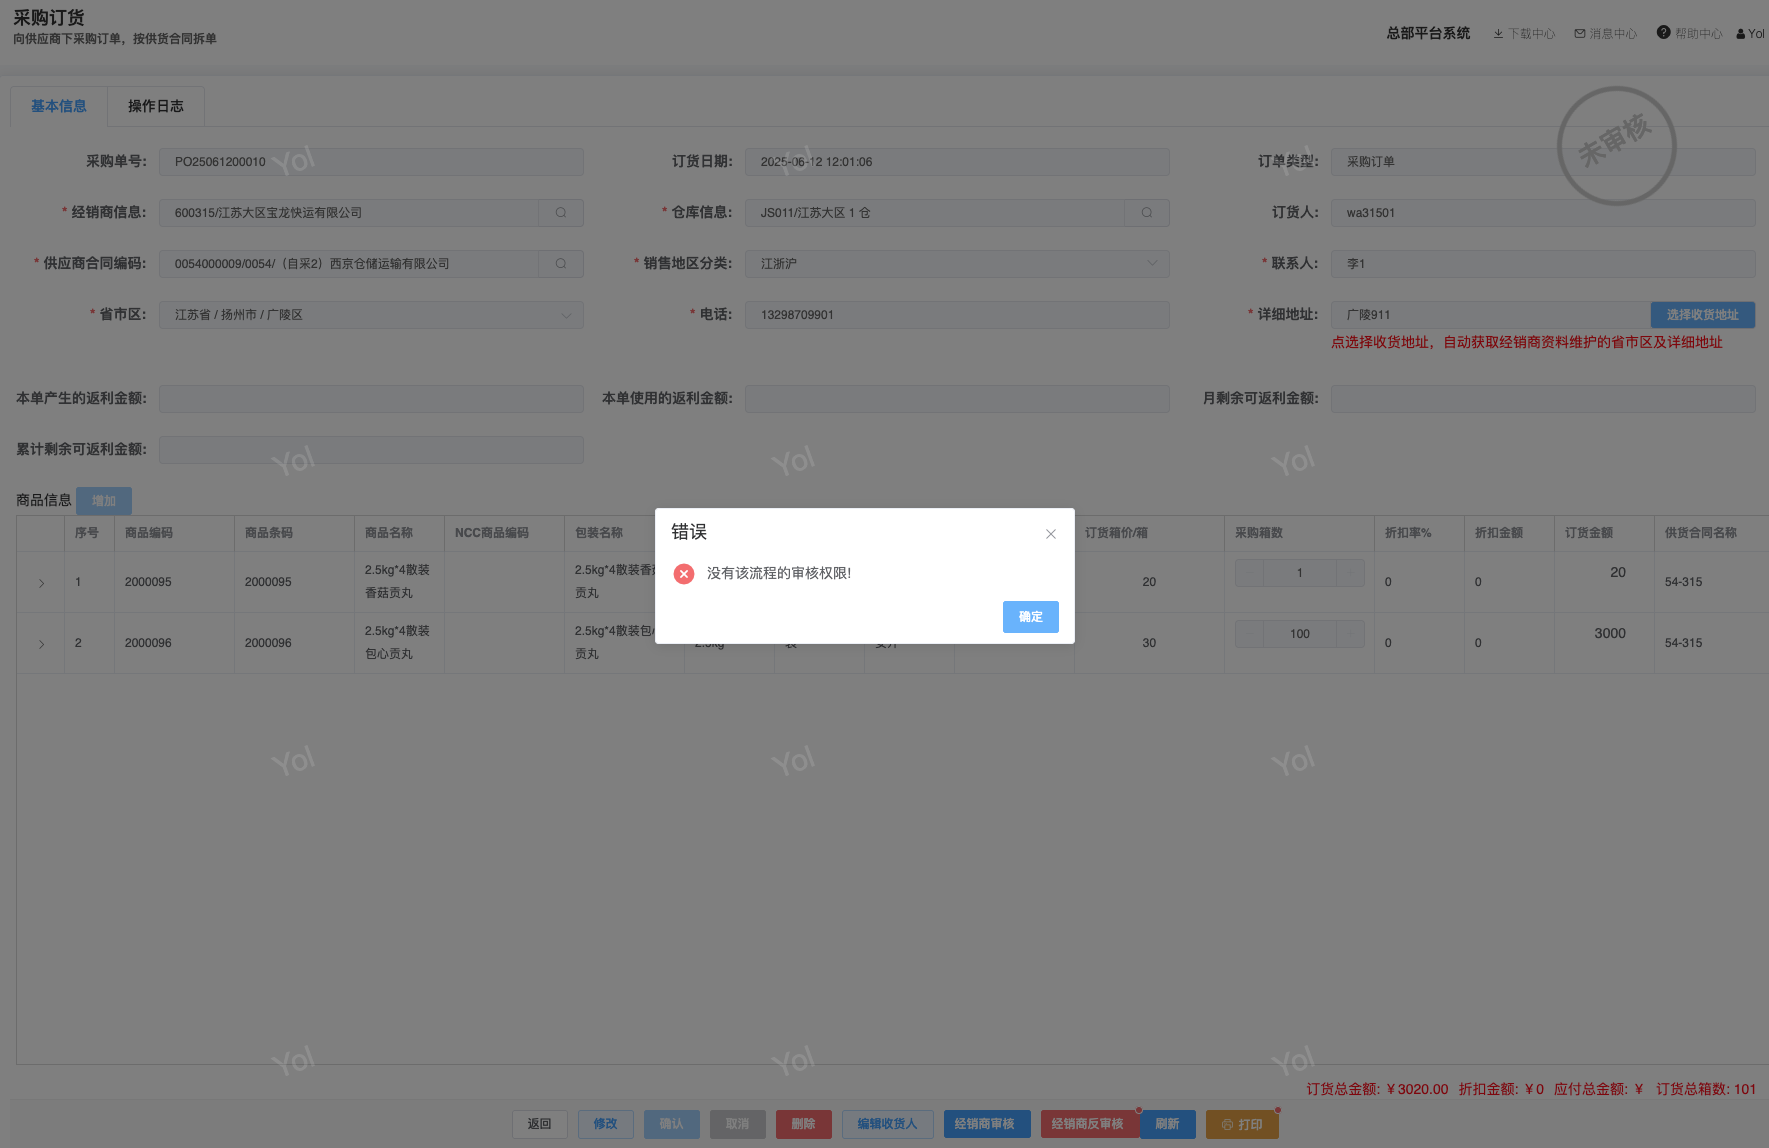Click 确定 in the error dialog
The image size is (1769, 1148).
[x=1031, y=617]
